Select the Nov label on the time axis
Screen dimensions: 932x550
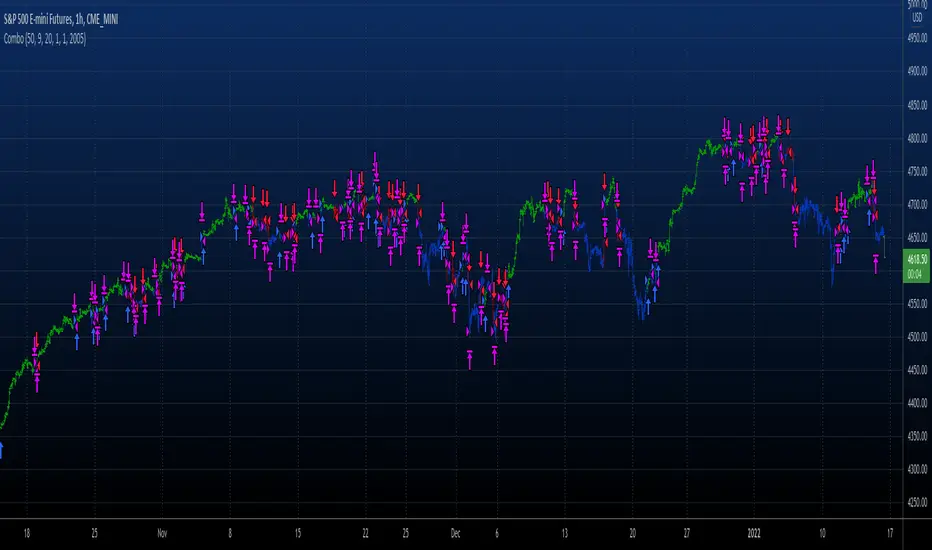pos(162,533)
